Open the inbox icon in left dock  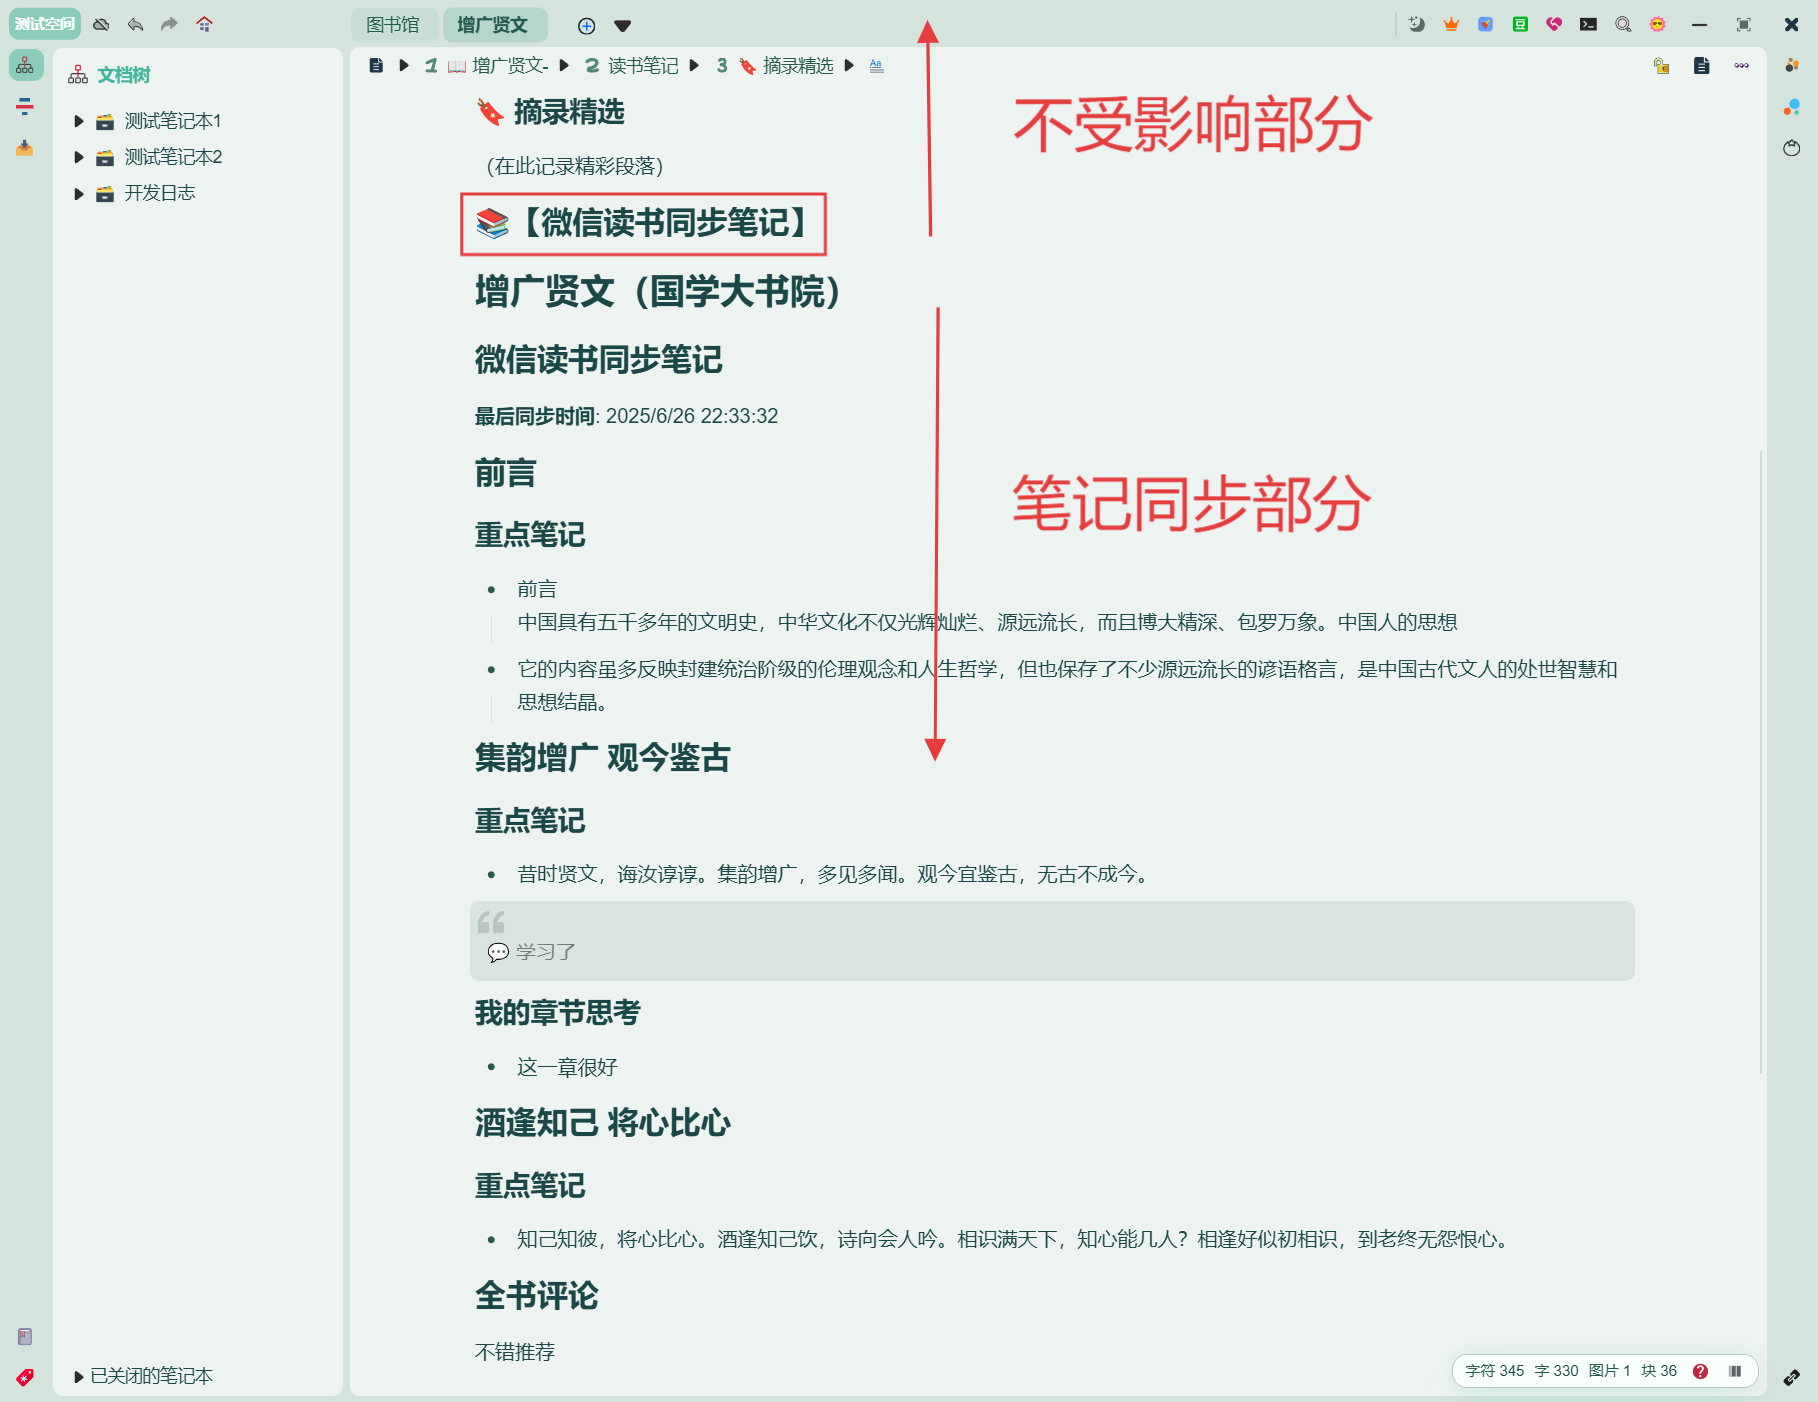25,148
